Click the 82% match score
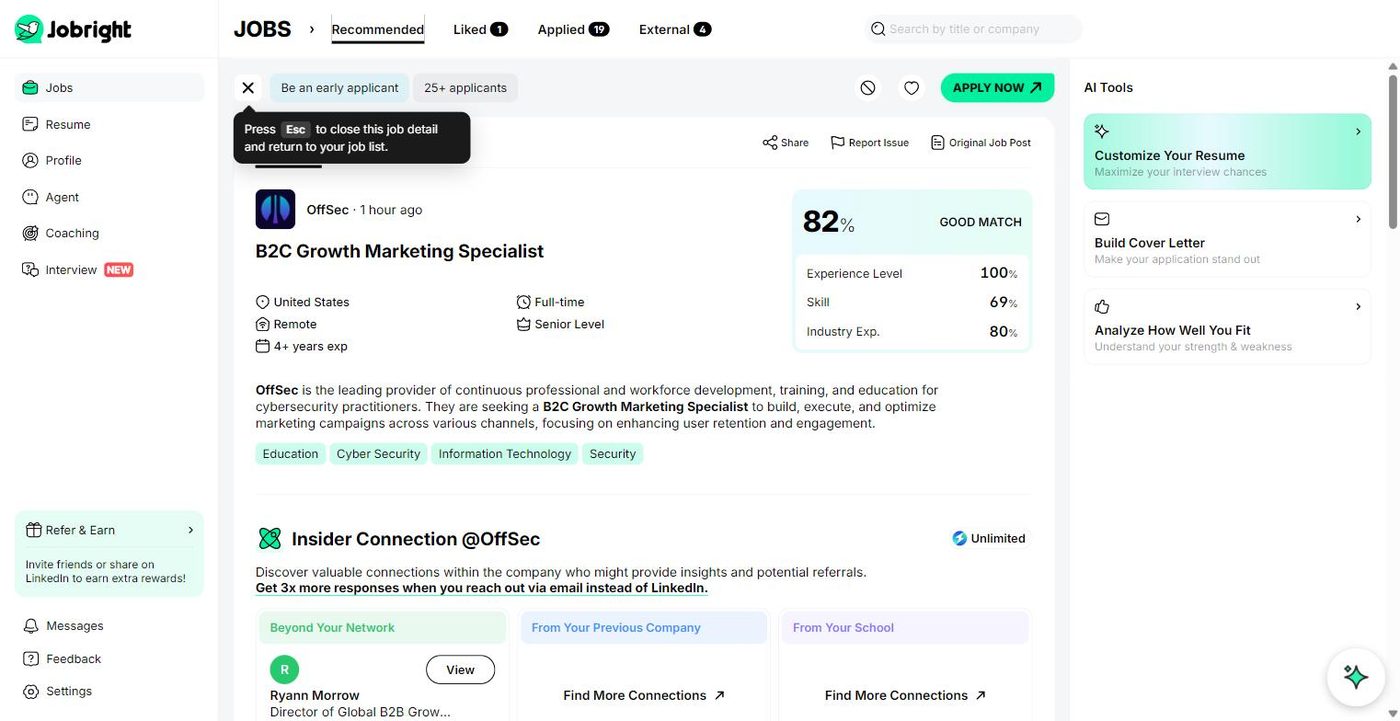The image size is (1400, 721). (x=829, y=222)
